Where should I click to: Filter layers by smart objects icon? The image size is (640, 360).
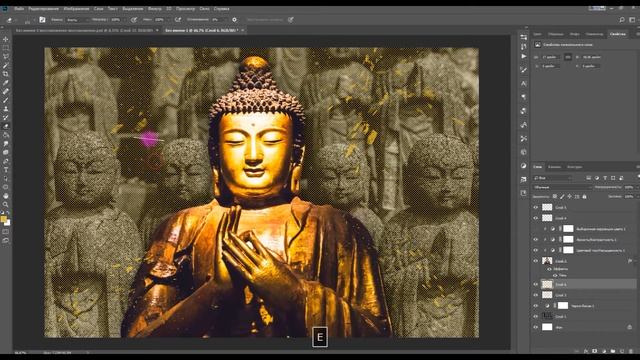621,178
